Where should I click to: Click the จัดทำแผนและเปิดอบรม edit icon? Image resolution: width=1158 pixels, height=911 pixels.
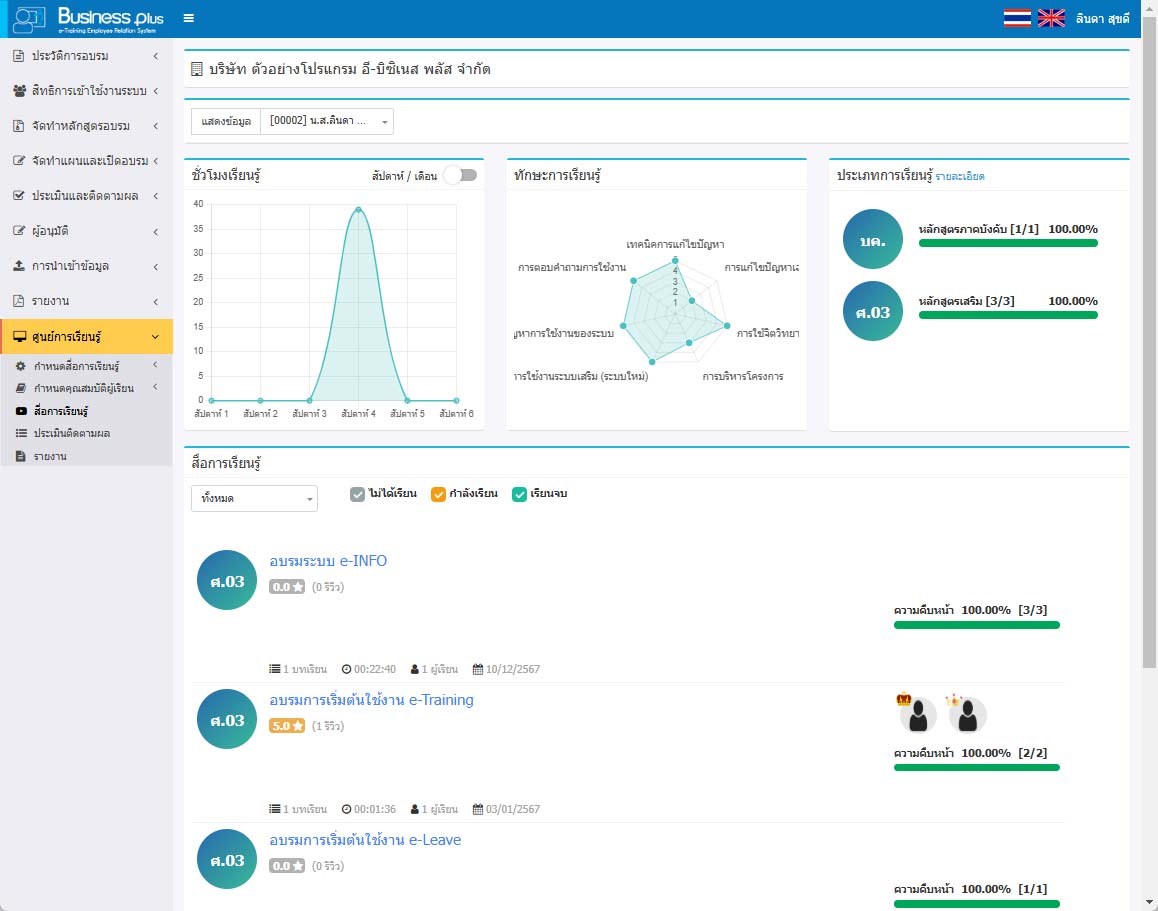pos(19,161)
